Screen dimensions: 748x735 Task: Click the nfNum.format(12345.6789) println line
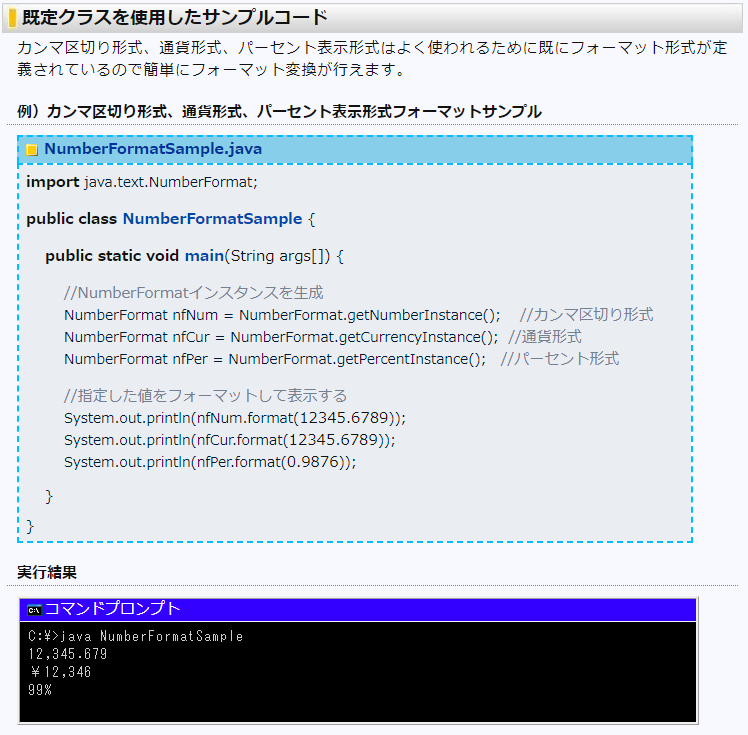[235, 418]
